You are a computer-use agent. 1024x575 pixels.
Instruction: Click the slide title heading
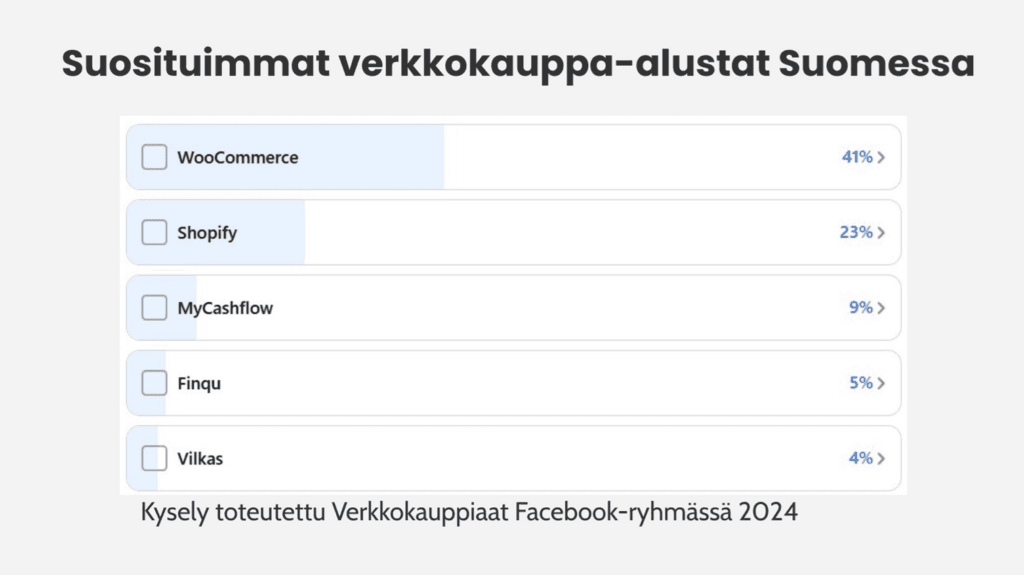(x=518, y=64)
